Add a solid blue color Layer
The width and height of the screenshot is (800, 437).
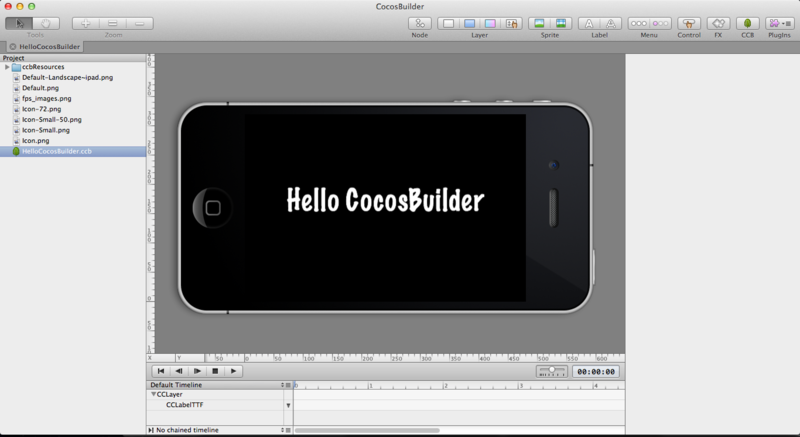(x=469, y=23)
